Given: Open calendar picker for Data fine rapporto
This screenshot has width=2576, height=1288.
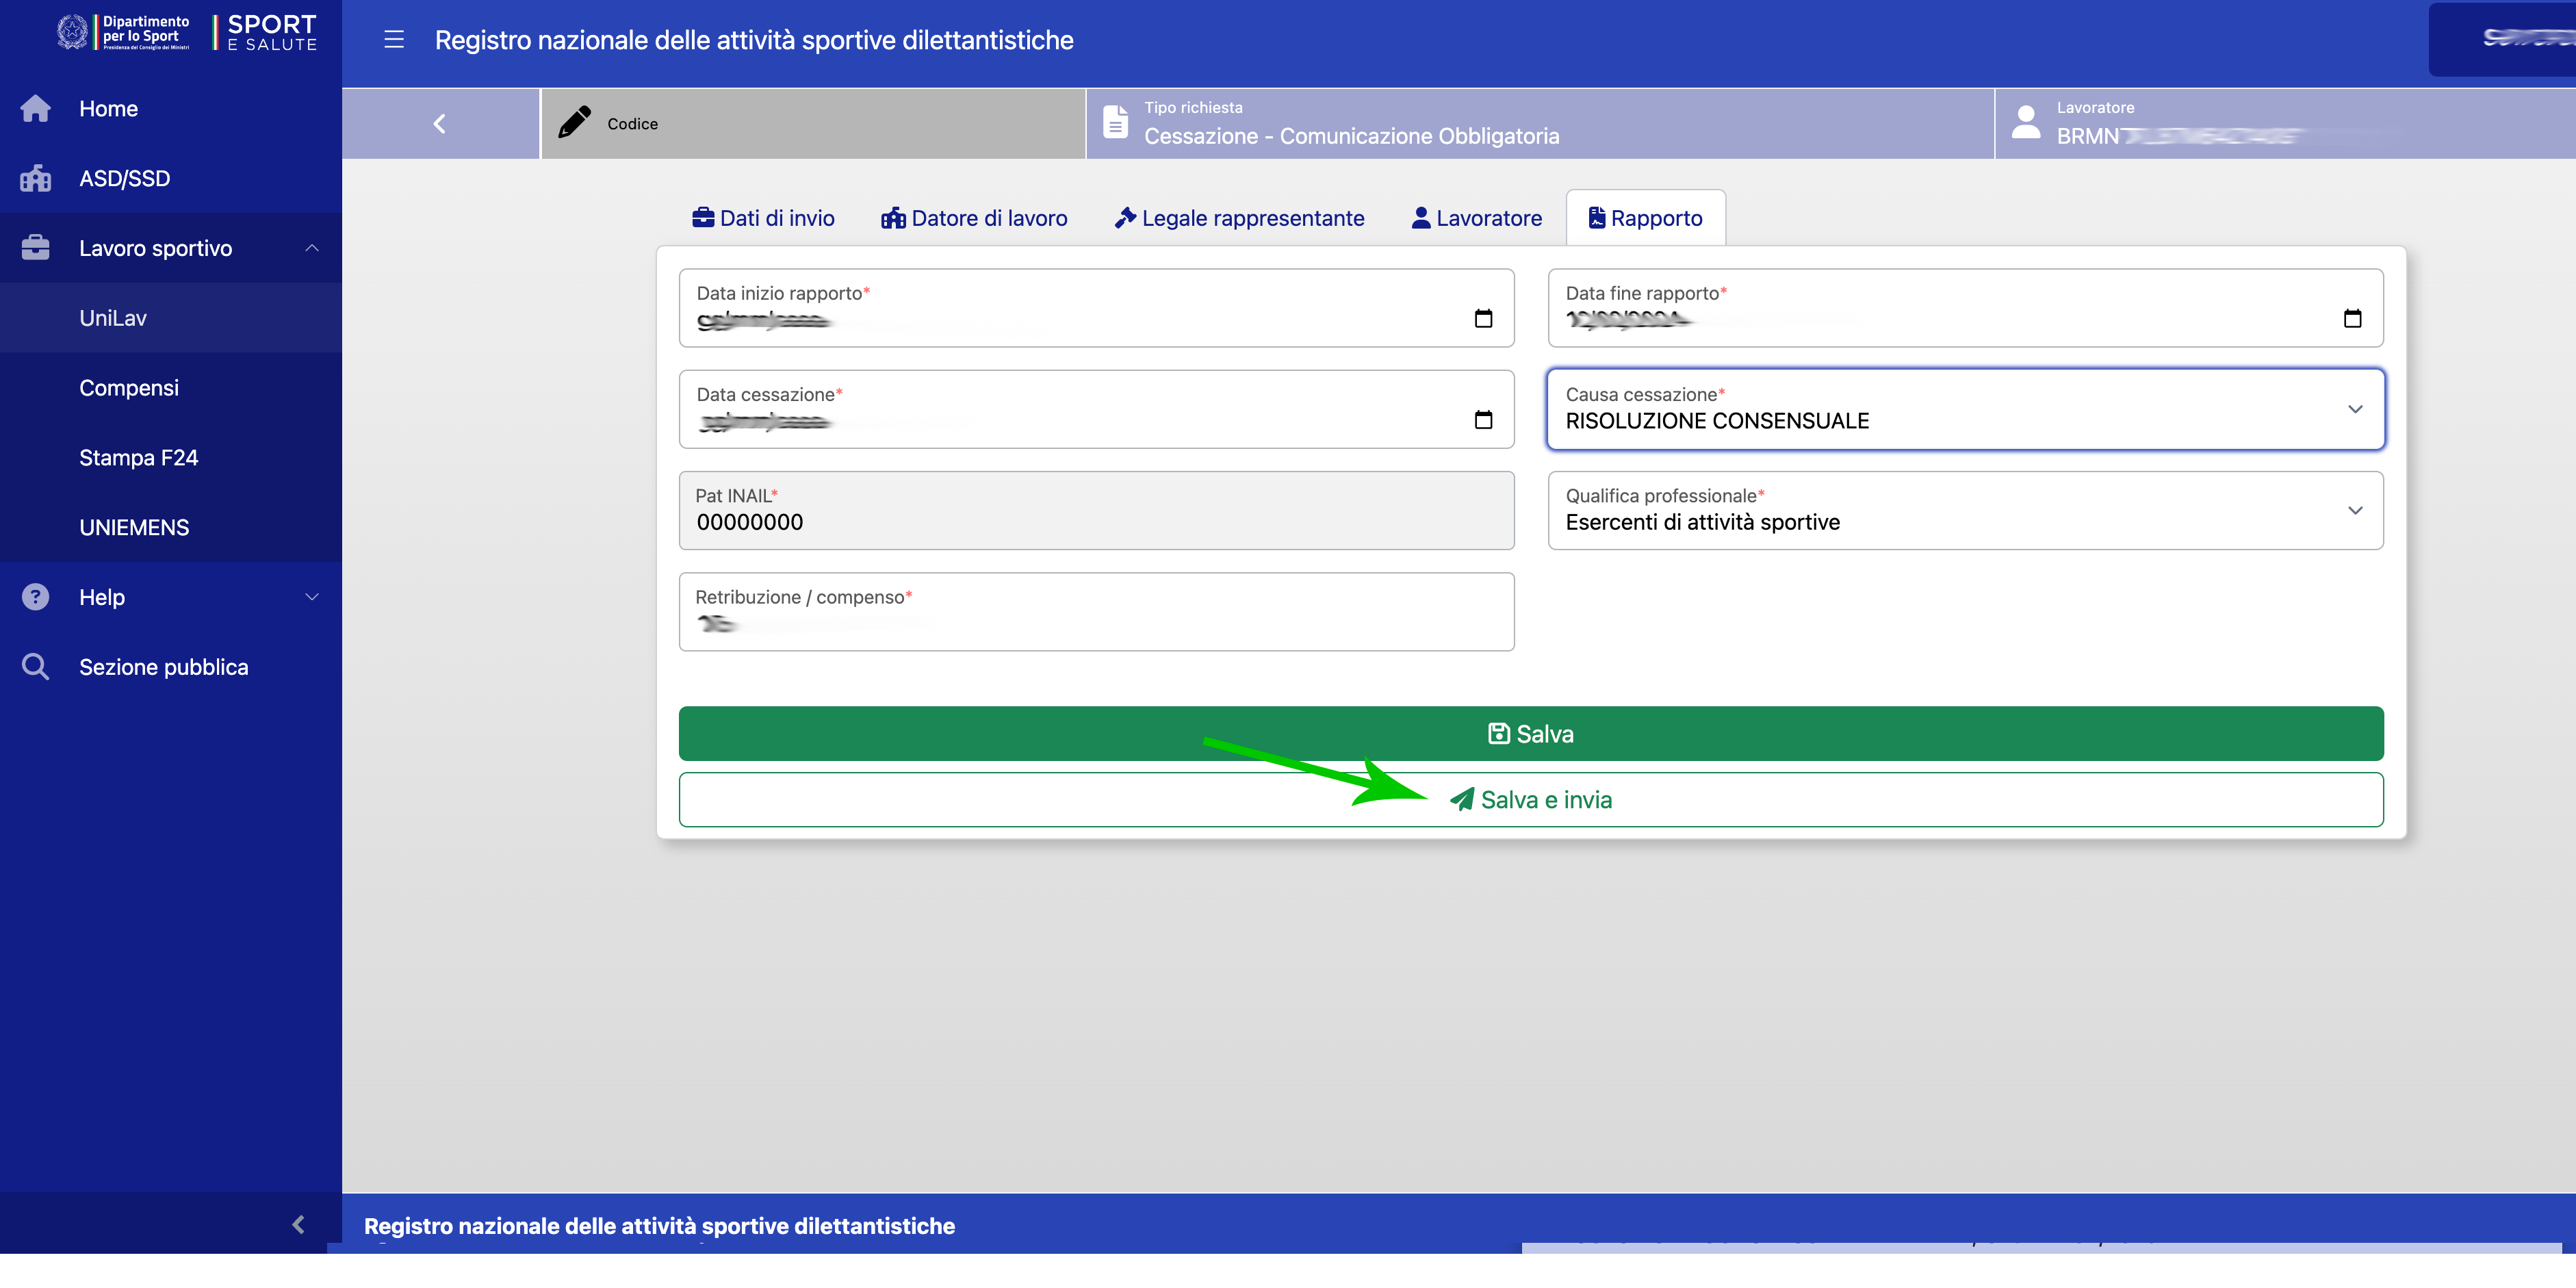Looking at the screenshot, I should (2352, 318).
